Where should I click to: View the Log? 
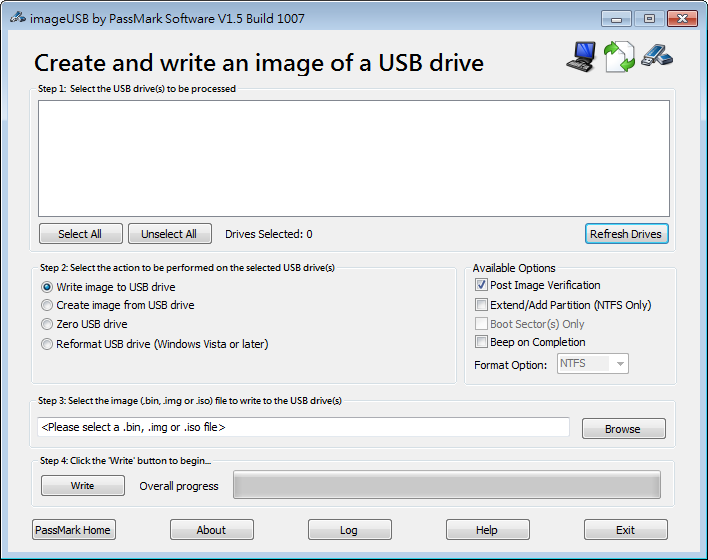[x=349, y=530]
